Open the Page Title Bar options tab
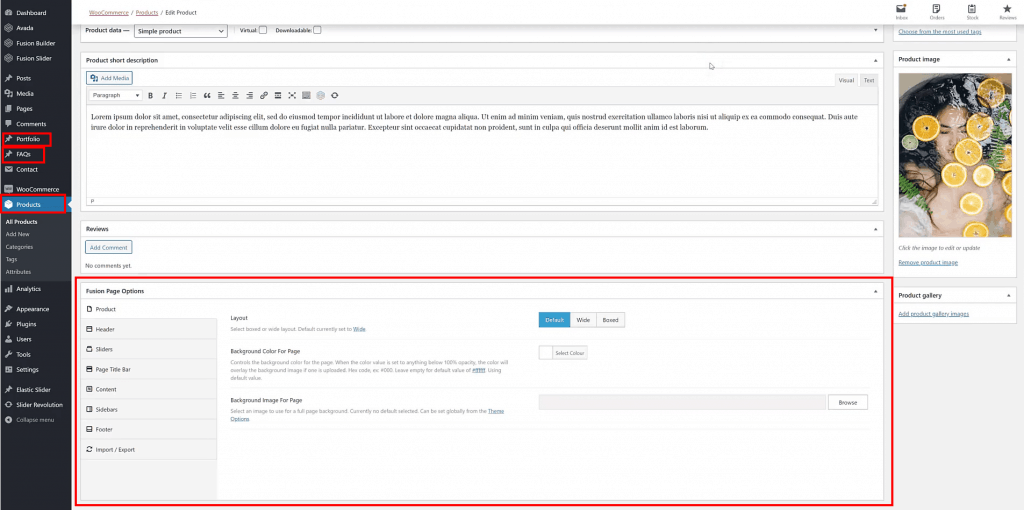The width and height of the screenshot is (1024, 510). click(x=113, y=369)
